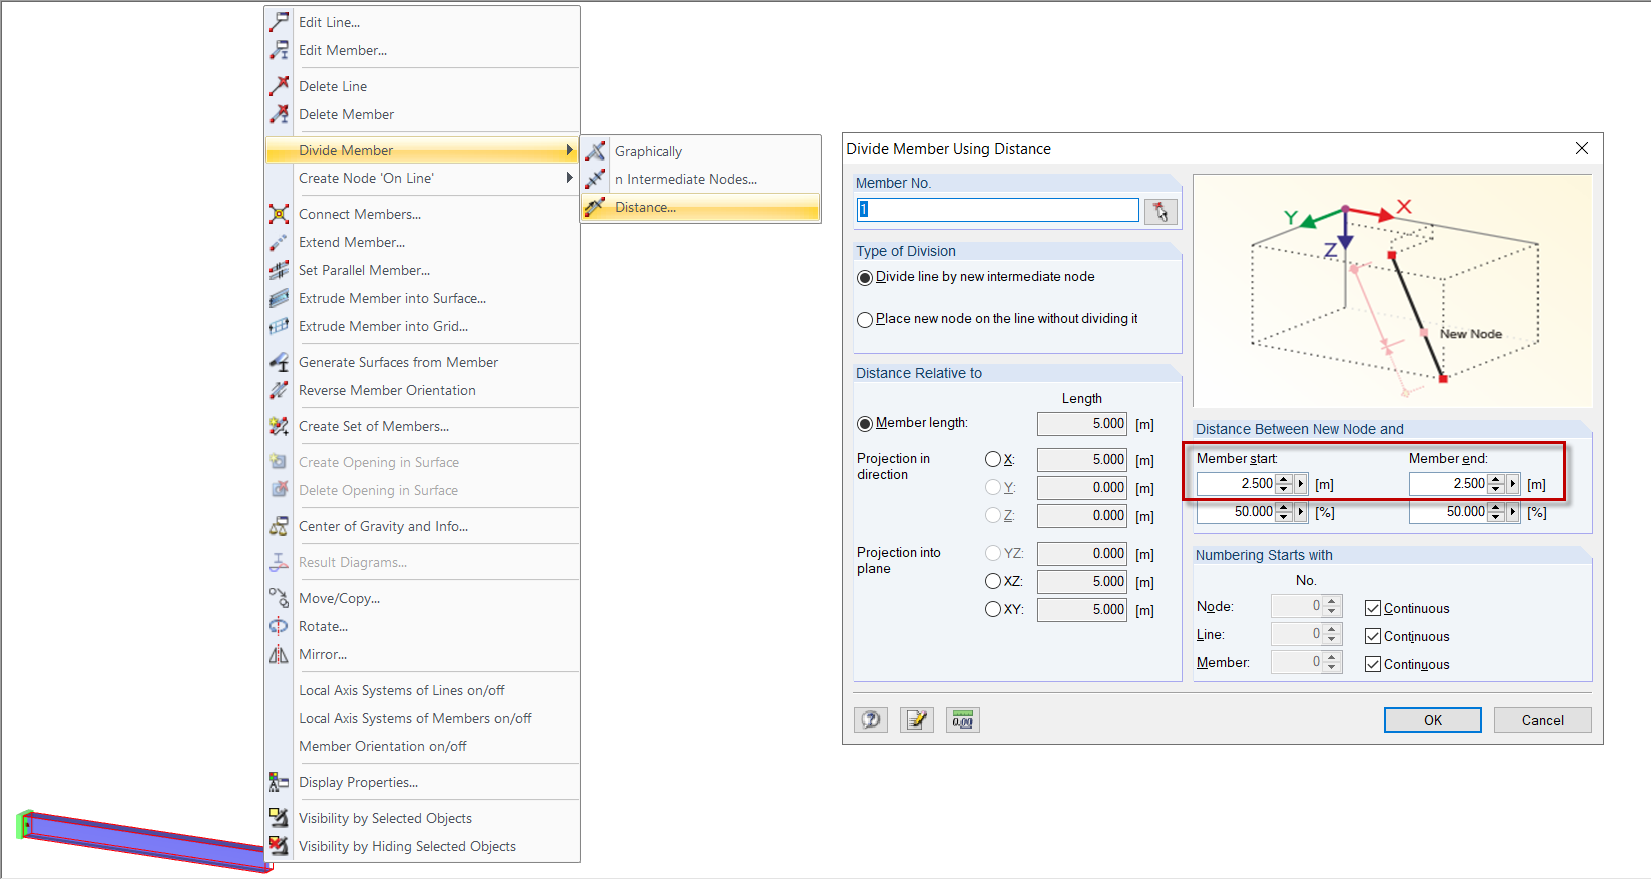
Task: Click the Edit Line icon
Action: tap(279, 21)
